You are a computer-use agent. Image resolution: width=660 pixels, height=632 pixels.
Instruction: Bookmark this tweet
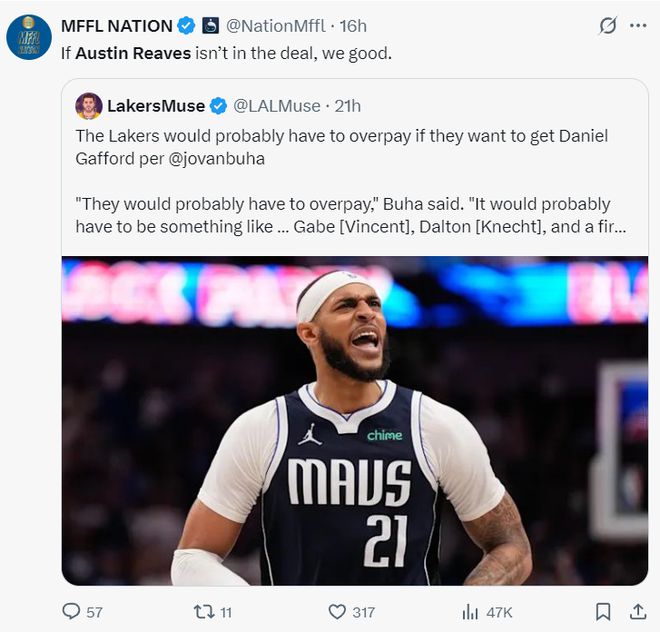coord(603,611)
